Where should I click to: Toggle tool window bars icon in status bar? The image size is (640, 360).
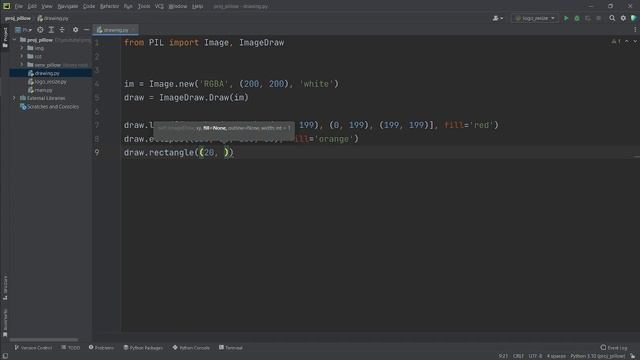pyautogui.click(x=5, y=356)
